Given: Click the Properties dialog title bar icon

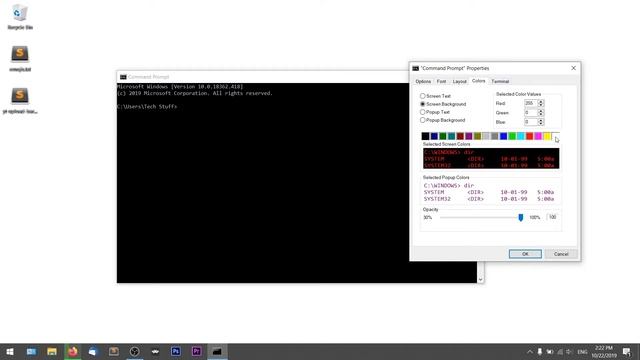Looking at the screenshot, I should coord(416,68).
